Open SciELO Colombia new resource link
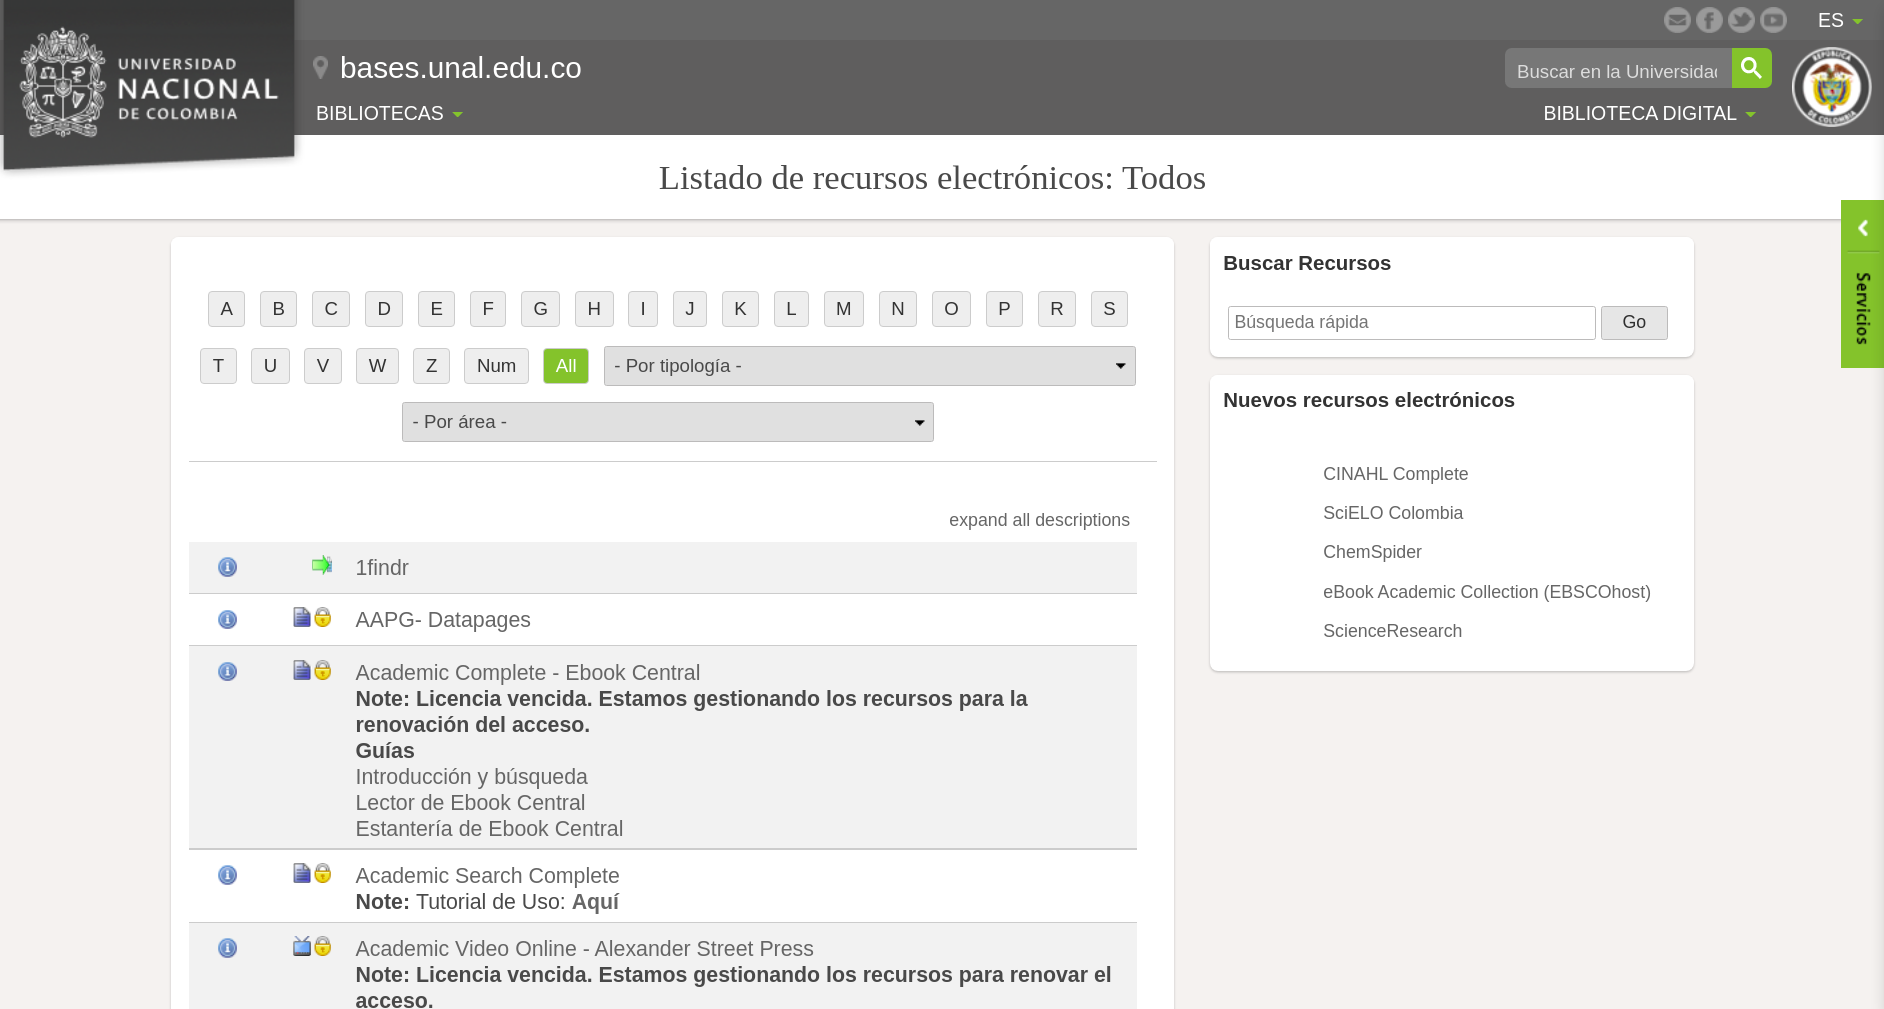The height and width of the screenshot is (1009, 1884). (x=1393, y=513)
